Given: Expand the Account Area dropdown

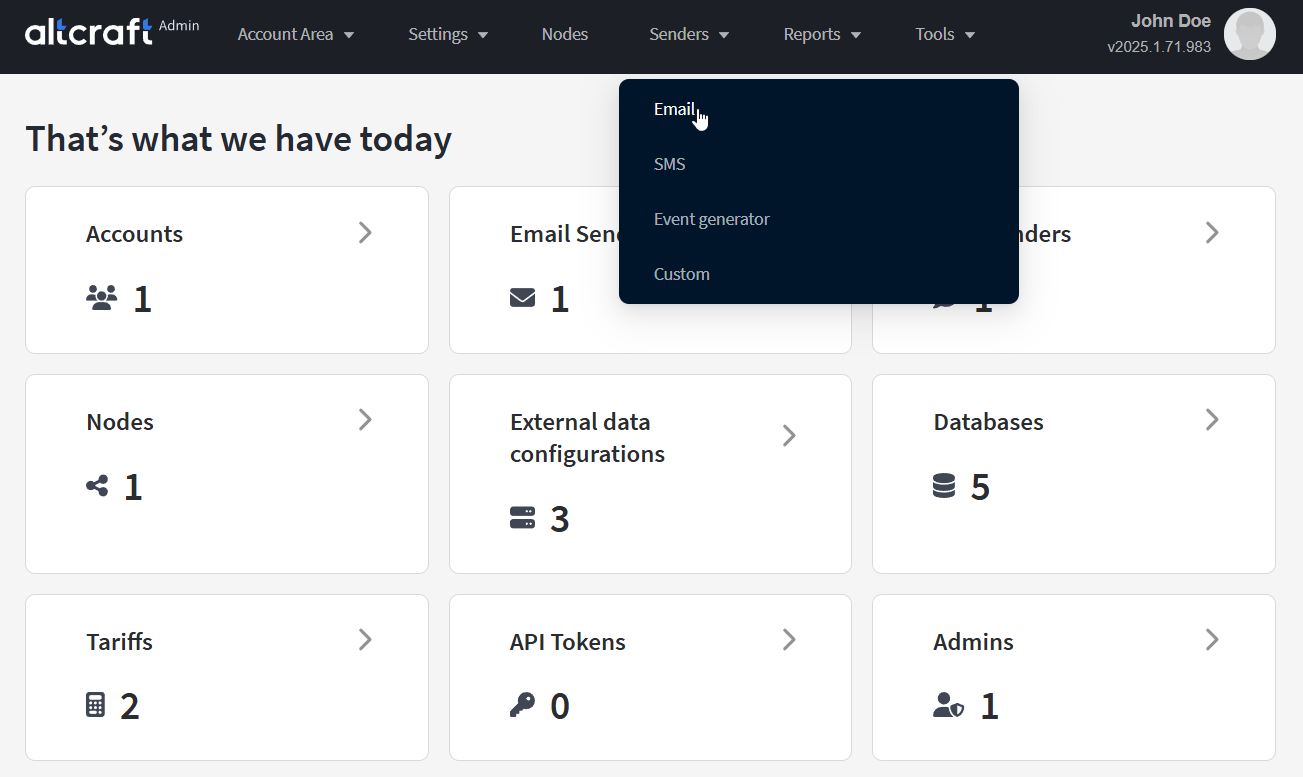Looking at the screenshot, I should 296,34.
